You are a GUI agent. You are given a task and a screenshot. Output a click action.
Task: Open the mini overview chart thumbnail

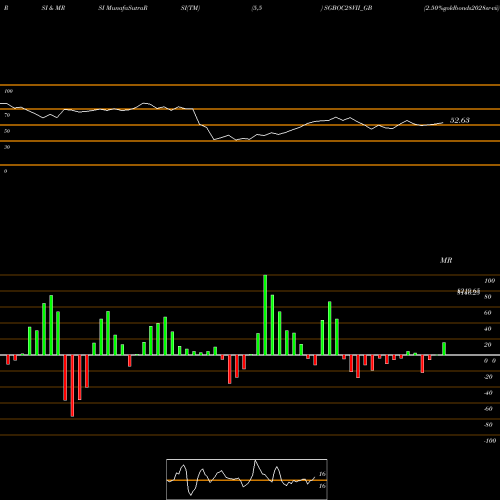247,479
